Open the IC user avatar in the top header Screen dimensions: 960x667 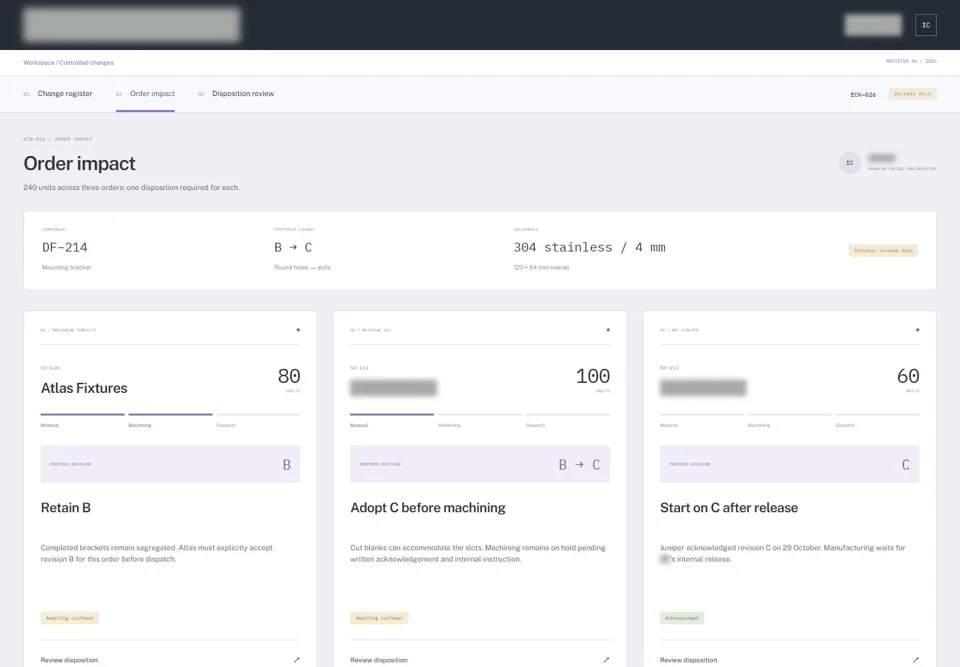coord(925,25)
